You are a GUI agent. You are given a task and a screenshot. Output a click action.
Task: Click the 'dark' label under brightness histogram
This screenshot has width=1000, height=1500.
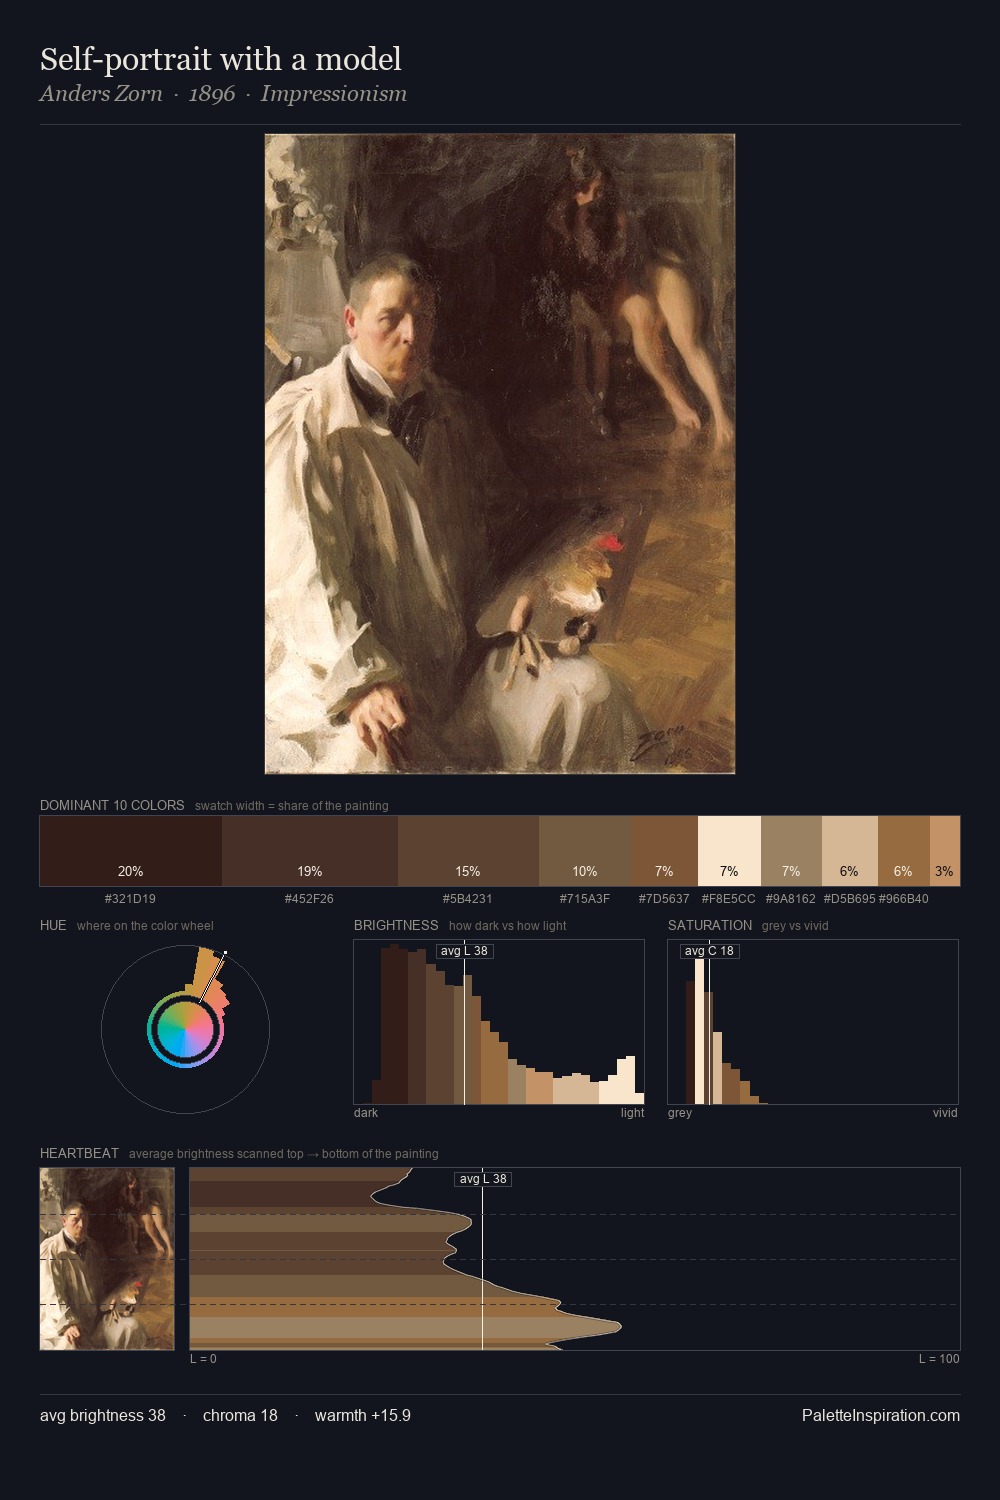[366, 1113]
